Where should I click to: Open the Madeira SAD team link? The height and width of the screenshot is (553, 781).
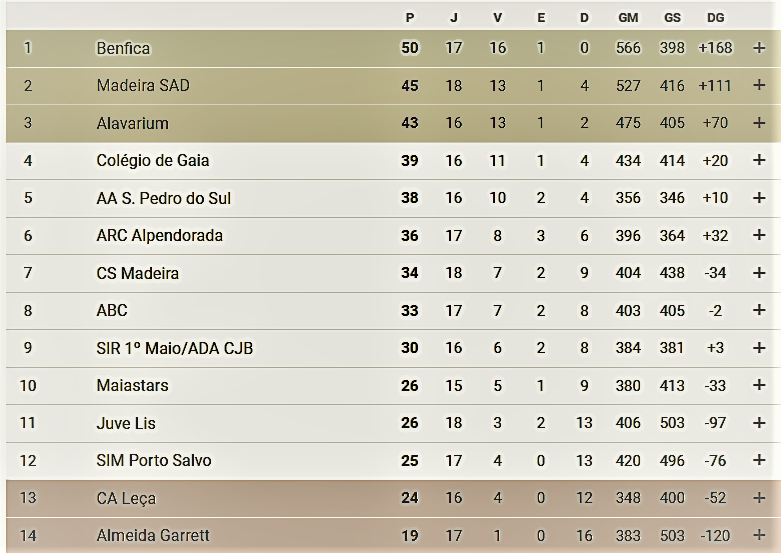click(x=143, y=86)
